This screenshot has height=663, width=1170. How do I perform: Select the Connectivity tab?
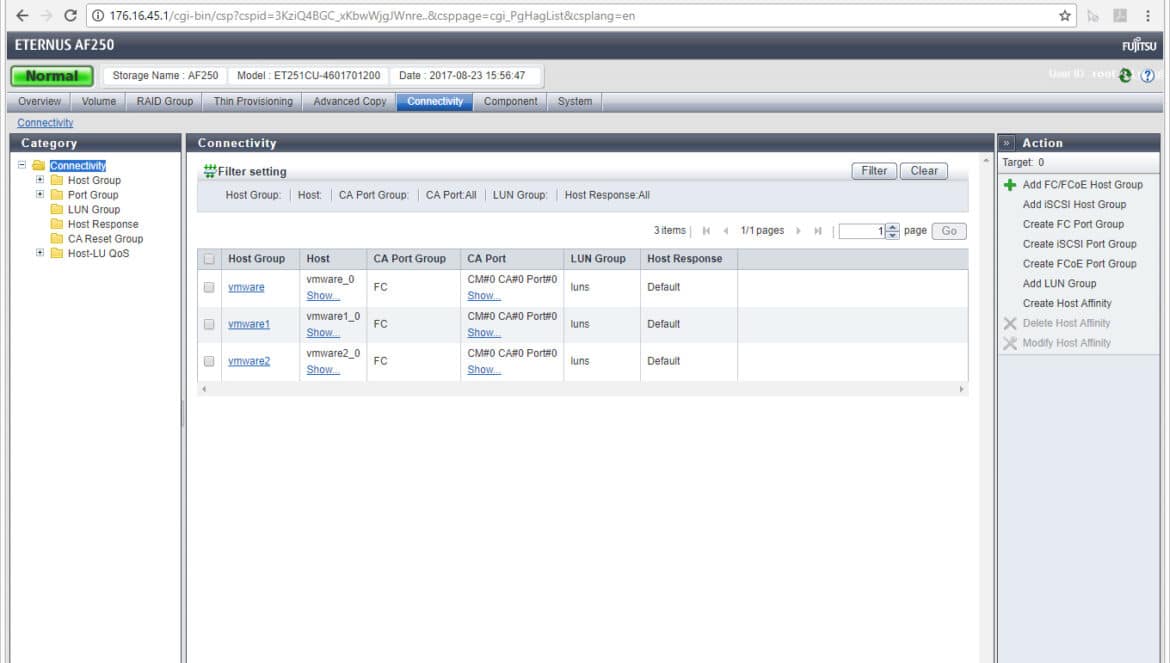click(x=435, y=101)
